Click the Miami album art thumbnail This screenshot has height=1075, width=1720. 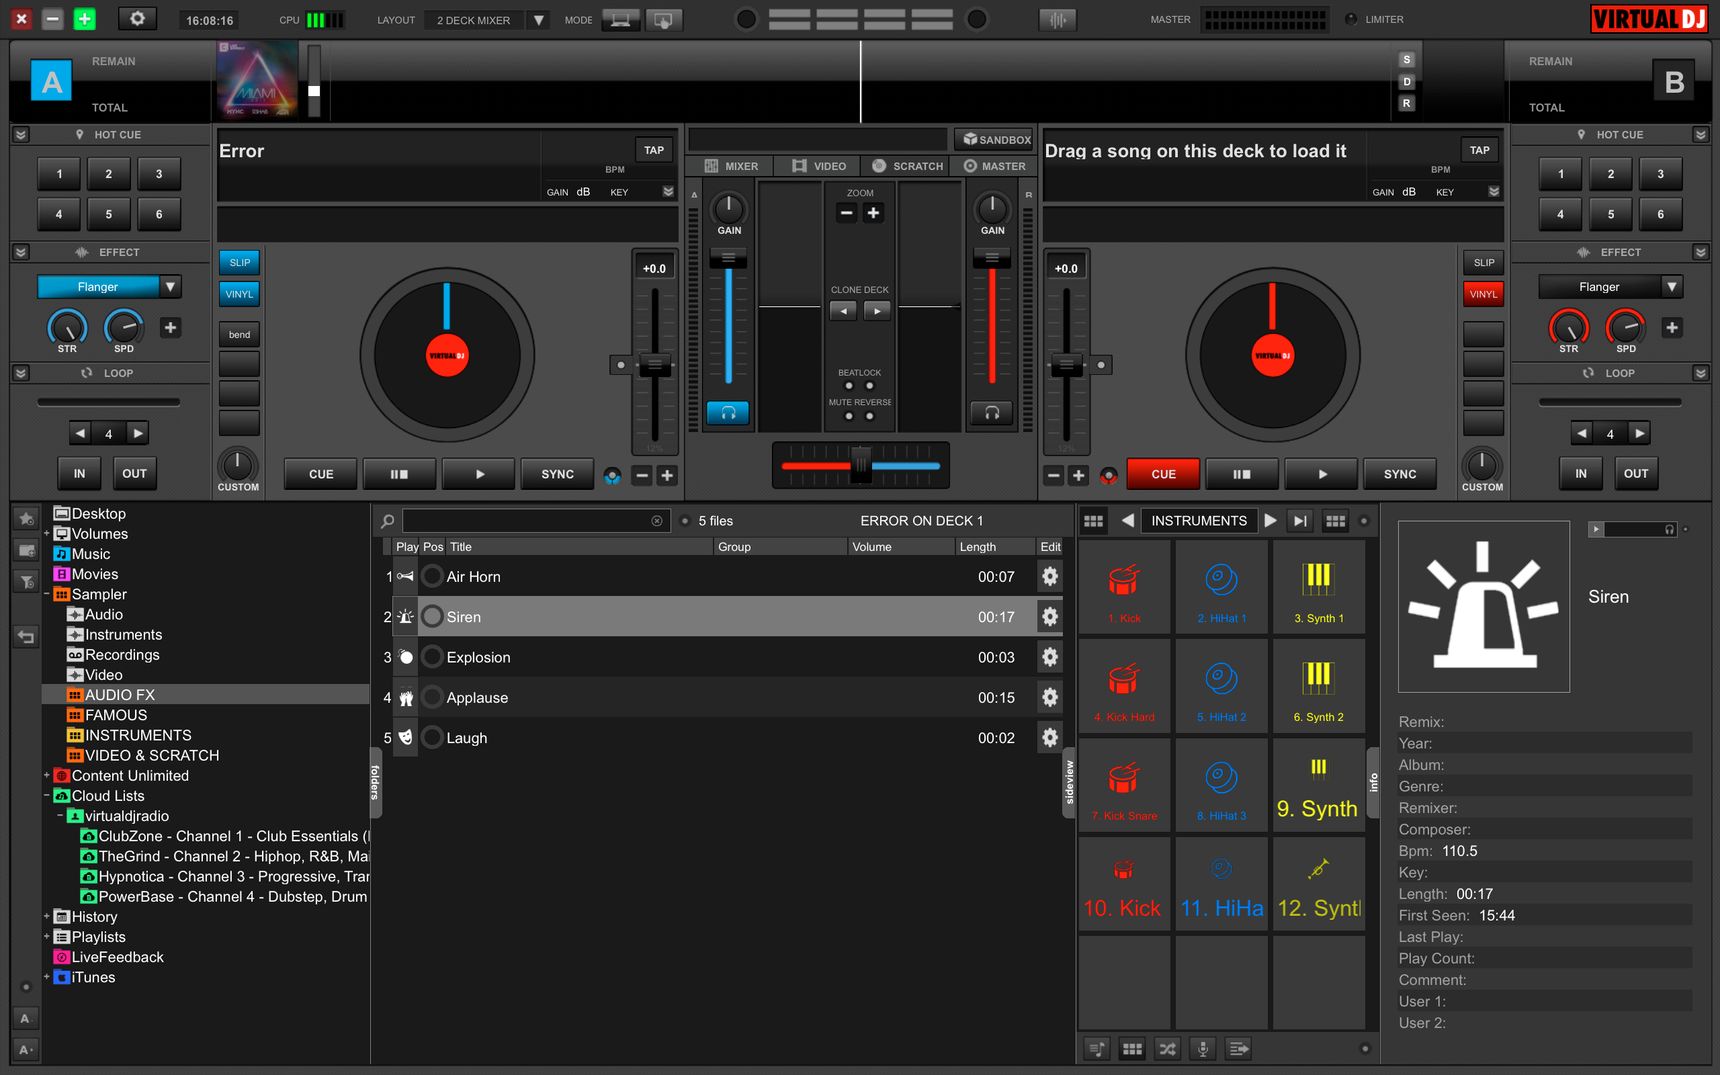[x=258, y=81]
